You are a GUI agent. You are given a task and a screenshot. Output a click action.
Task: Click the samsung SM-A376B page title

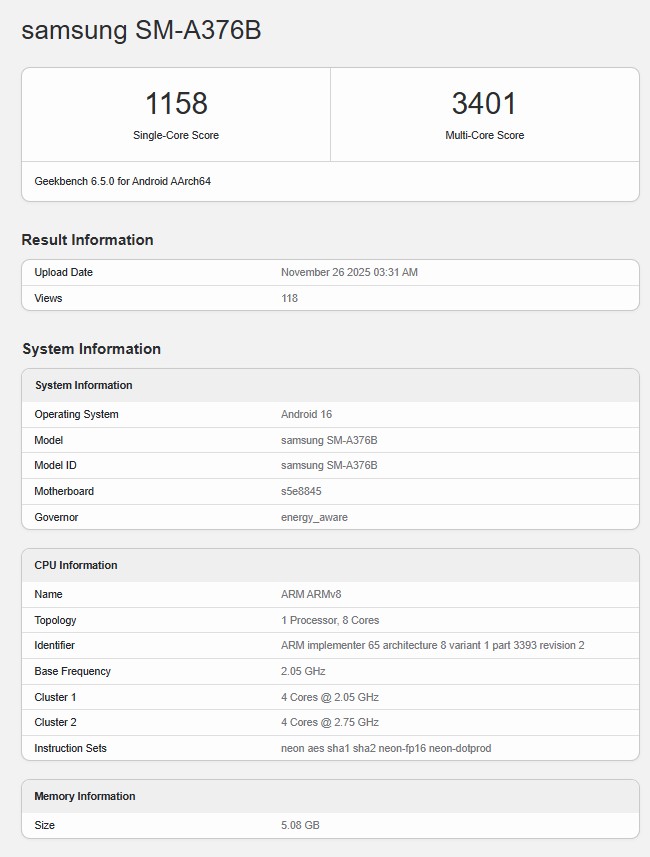141,30
